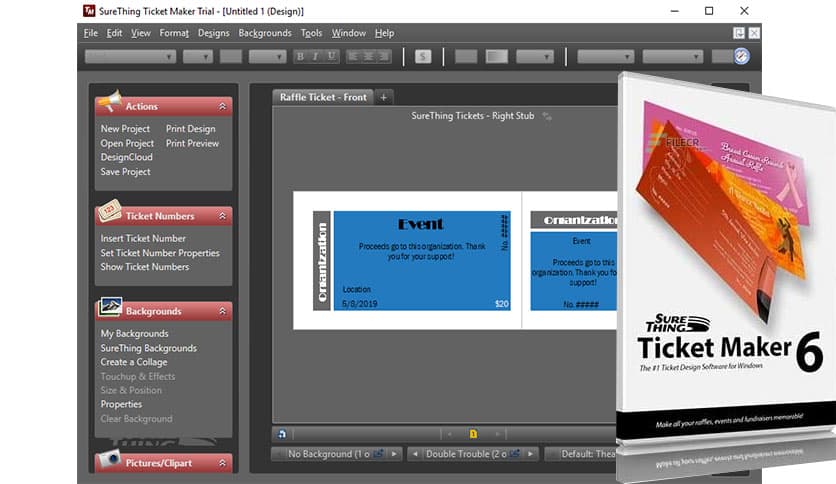
Task: Open the Format menu
Action: click(174, 33)
